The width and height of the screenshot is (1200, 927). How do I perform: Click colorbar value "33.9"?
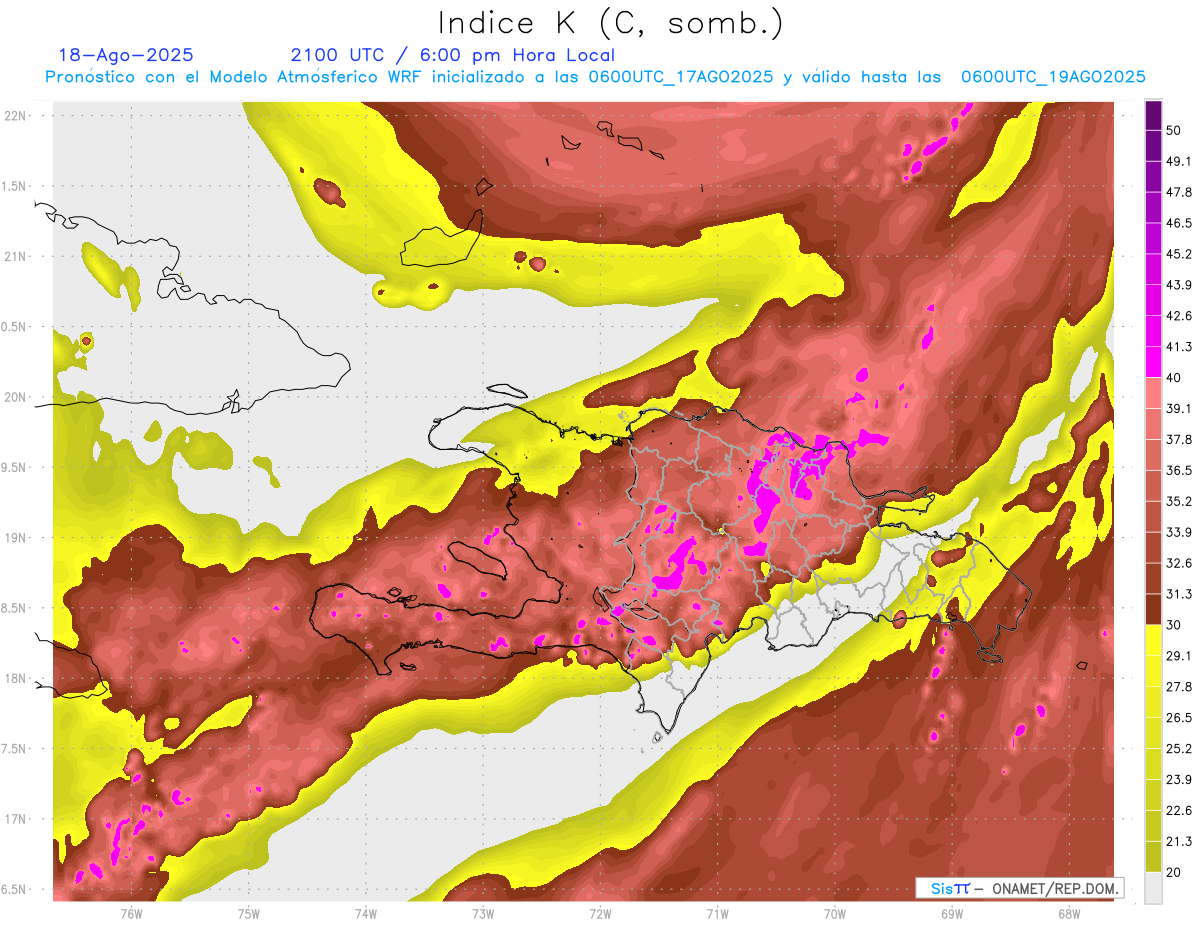tap(1179, 532)
